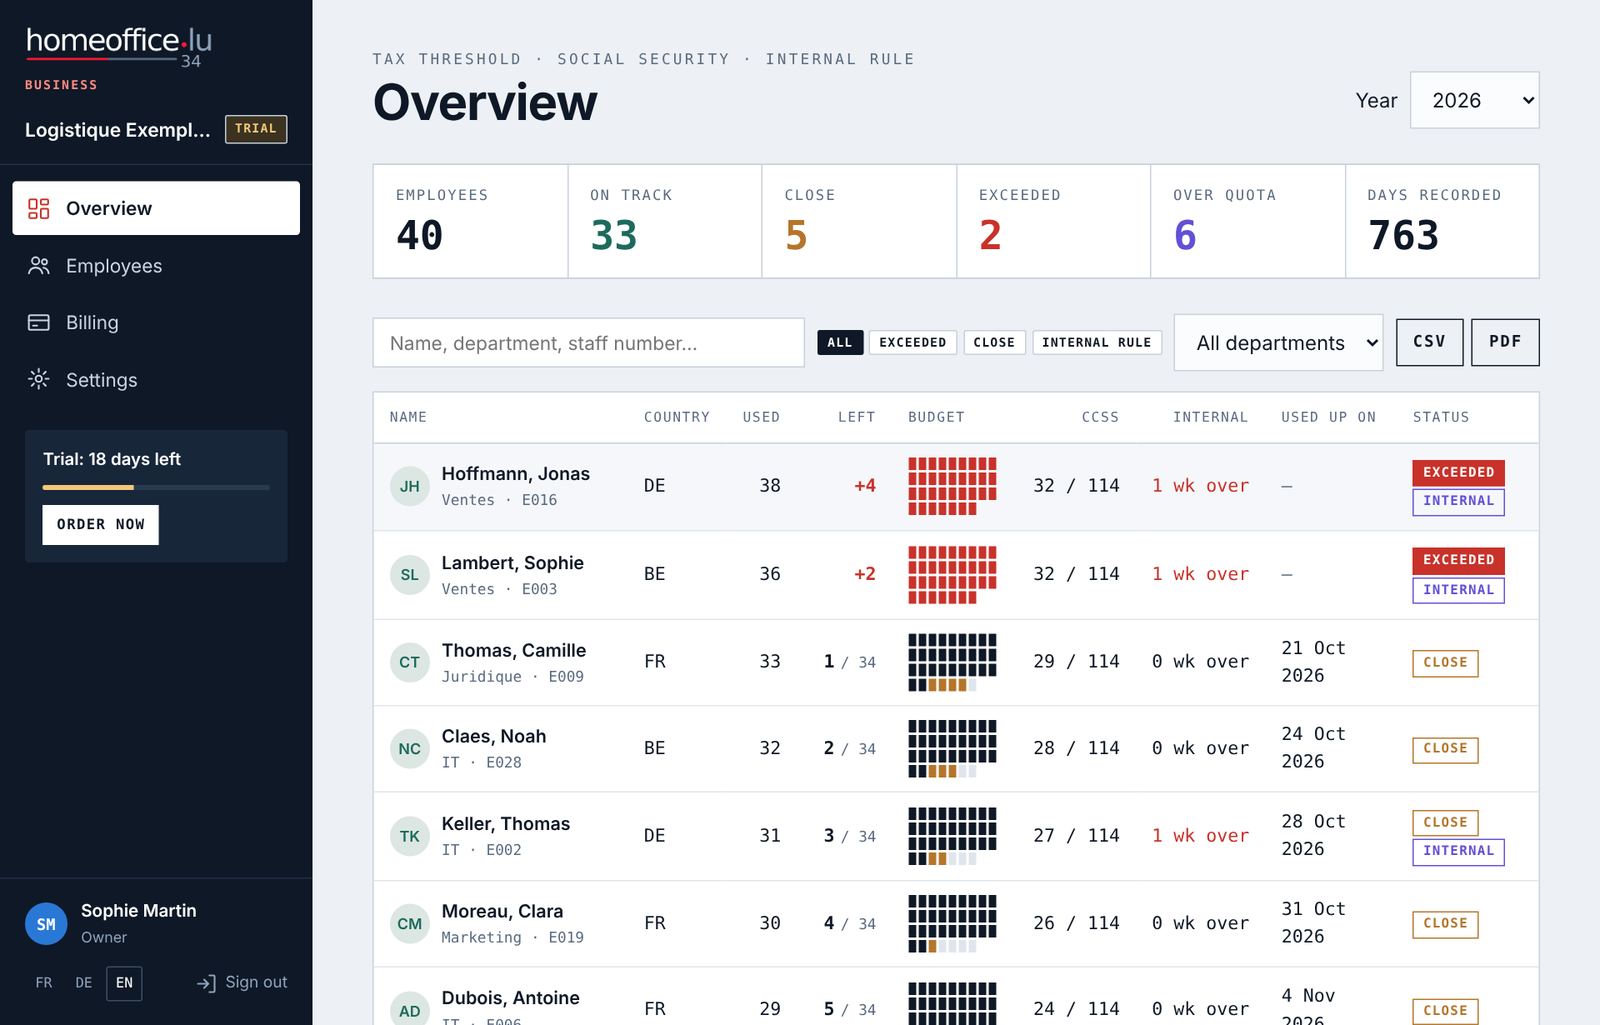Open the Billing menu item

coord(156,322)
